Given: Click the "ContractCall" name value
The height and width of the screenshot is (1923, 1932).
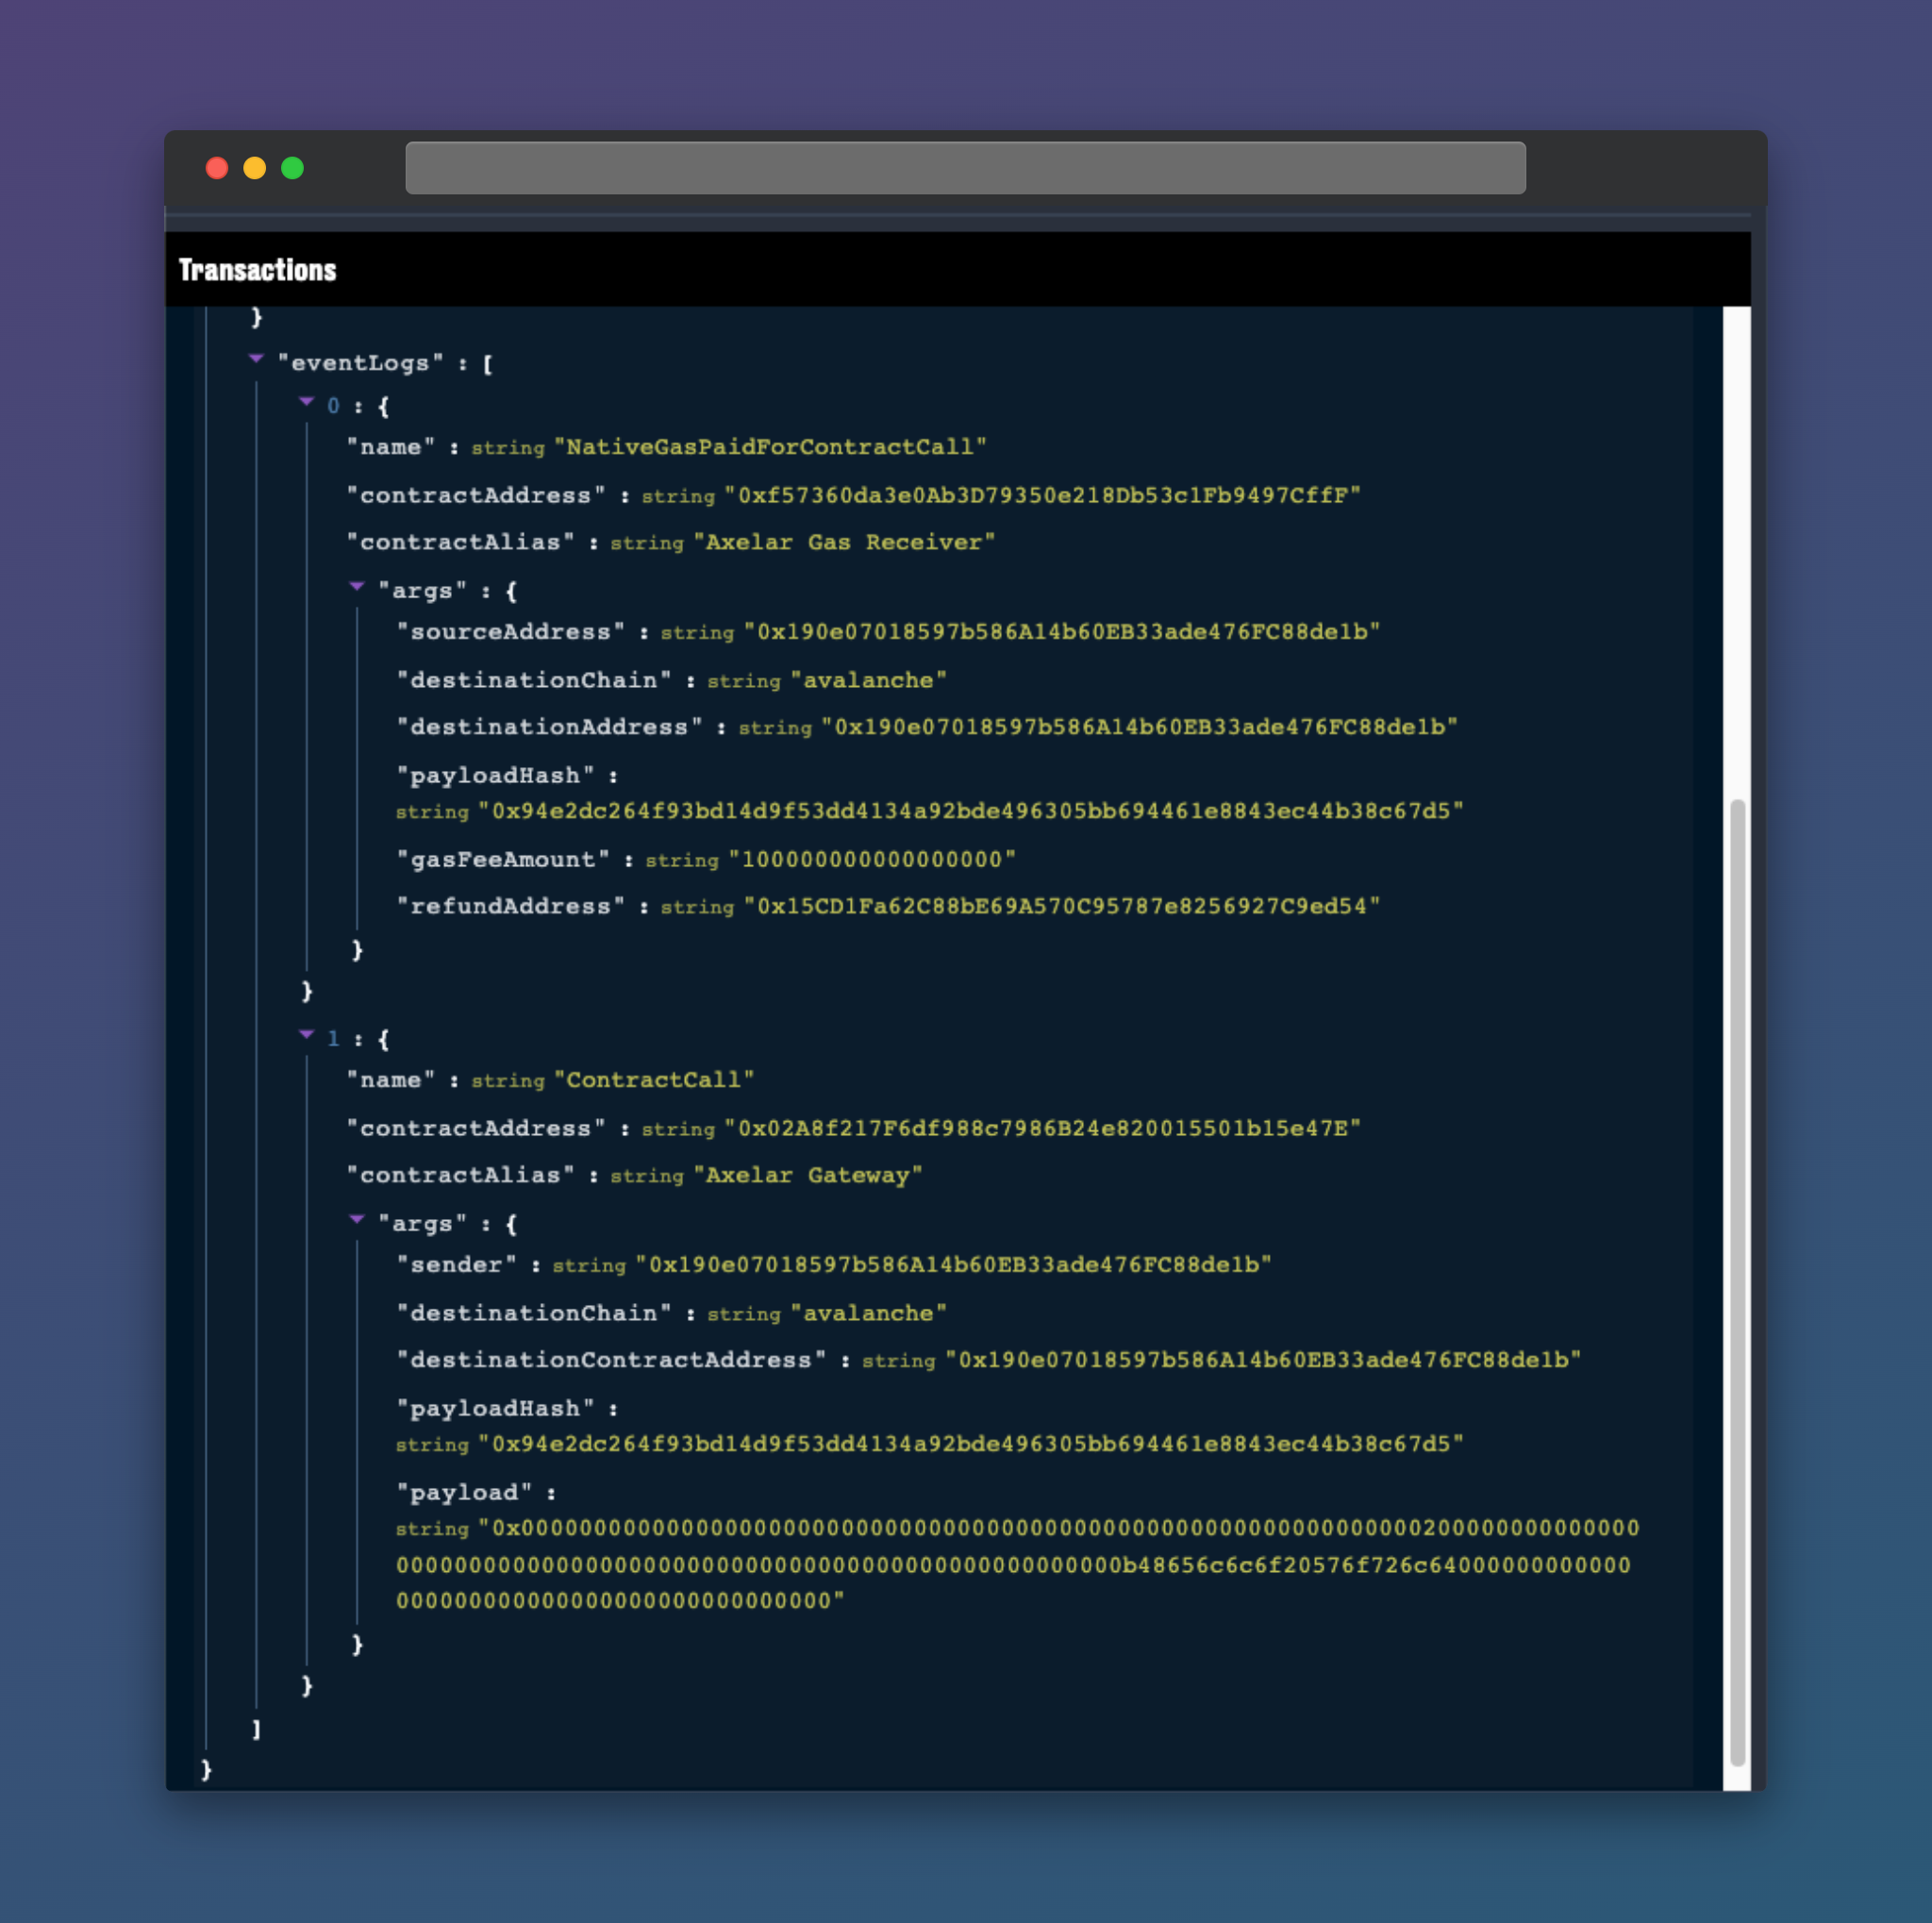Looking at the screenshot, I should click(x=654, y=1081).
